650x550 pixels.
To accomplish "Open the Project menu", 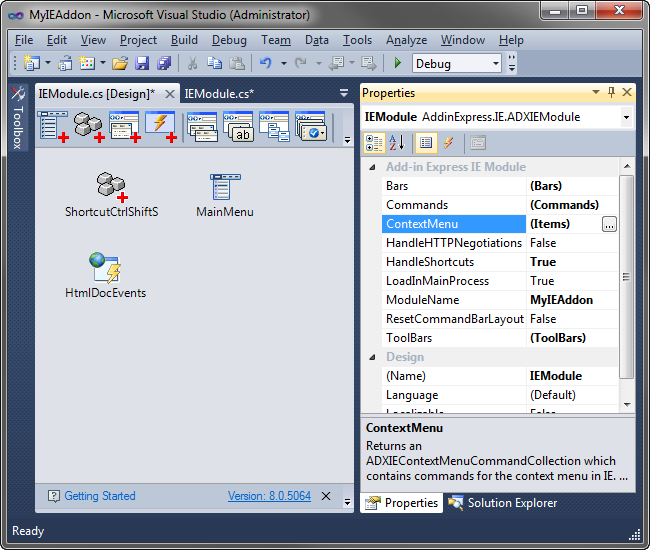I will point(138,40).
